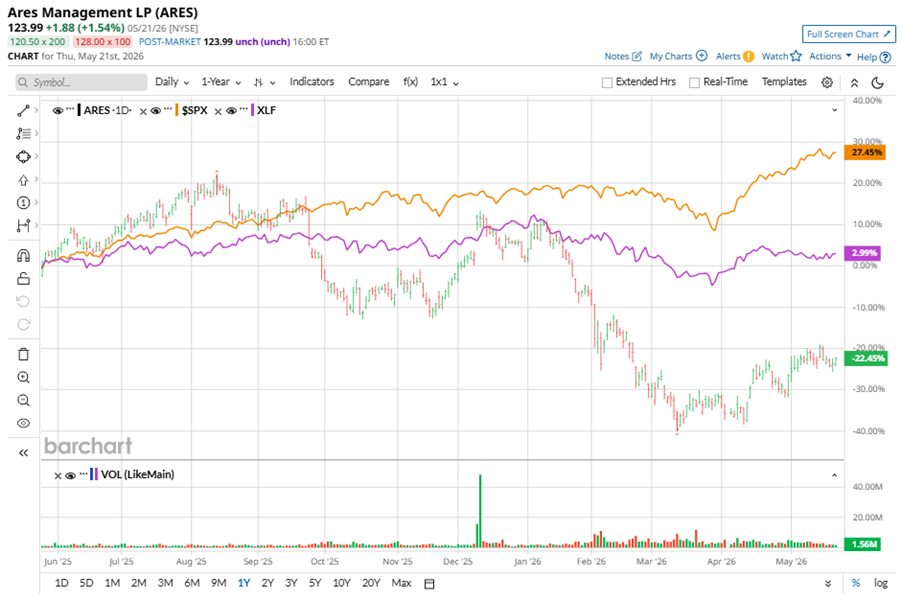This screenshot has height=600, width=902.
Task: Open the chart settings gear icon
Action: 827,82
